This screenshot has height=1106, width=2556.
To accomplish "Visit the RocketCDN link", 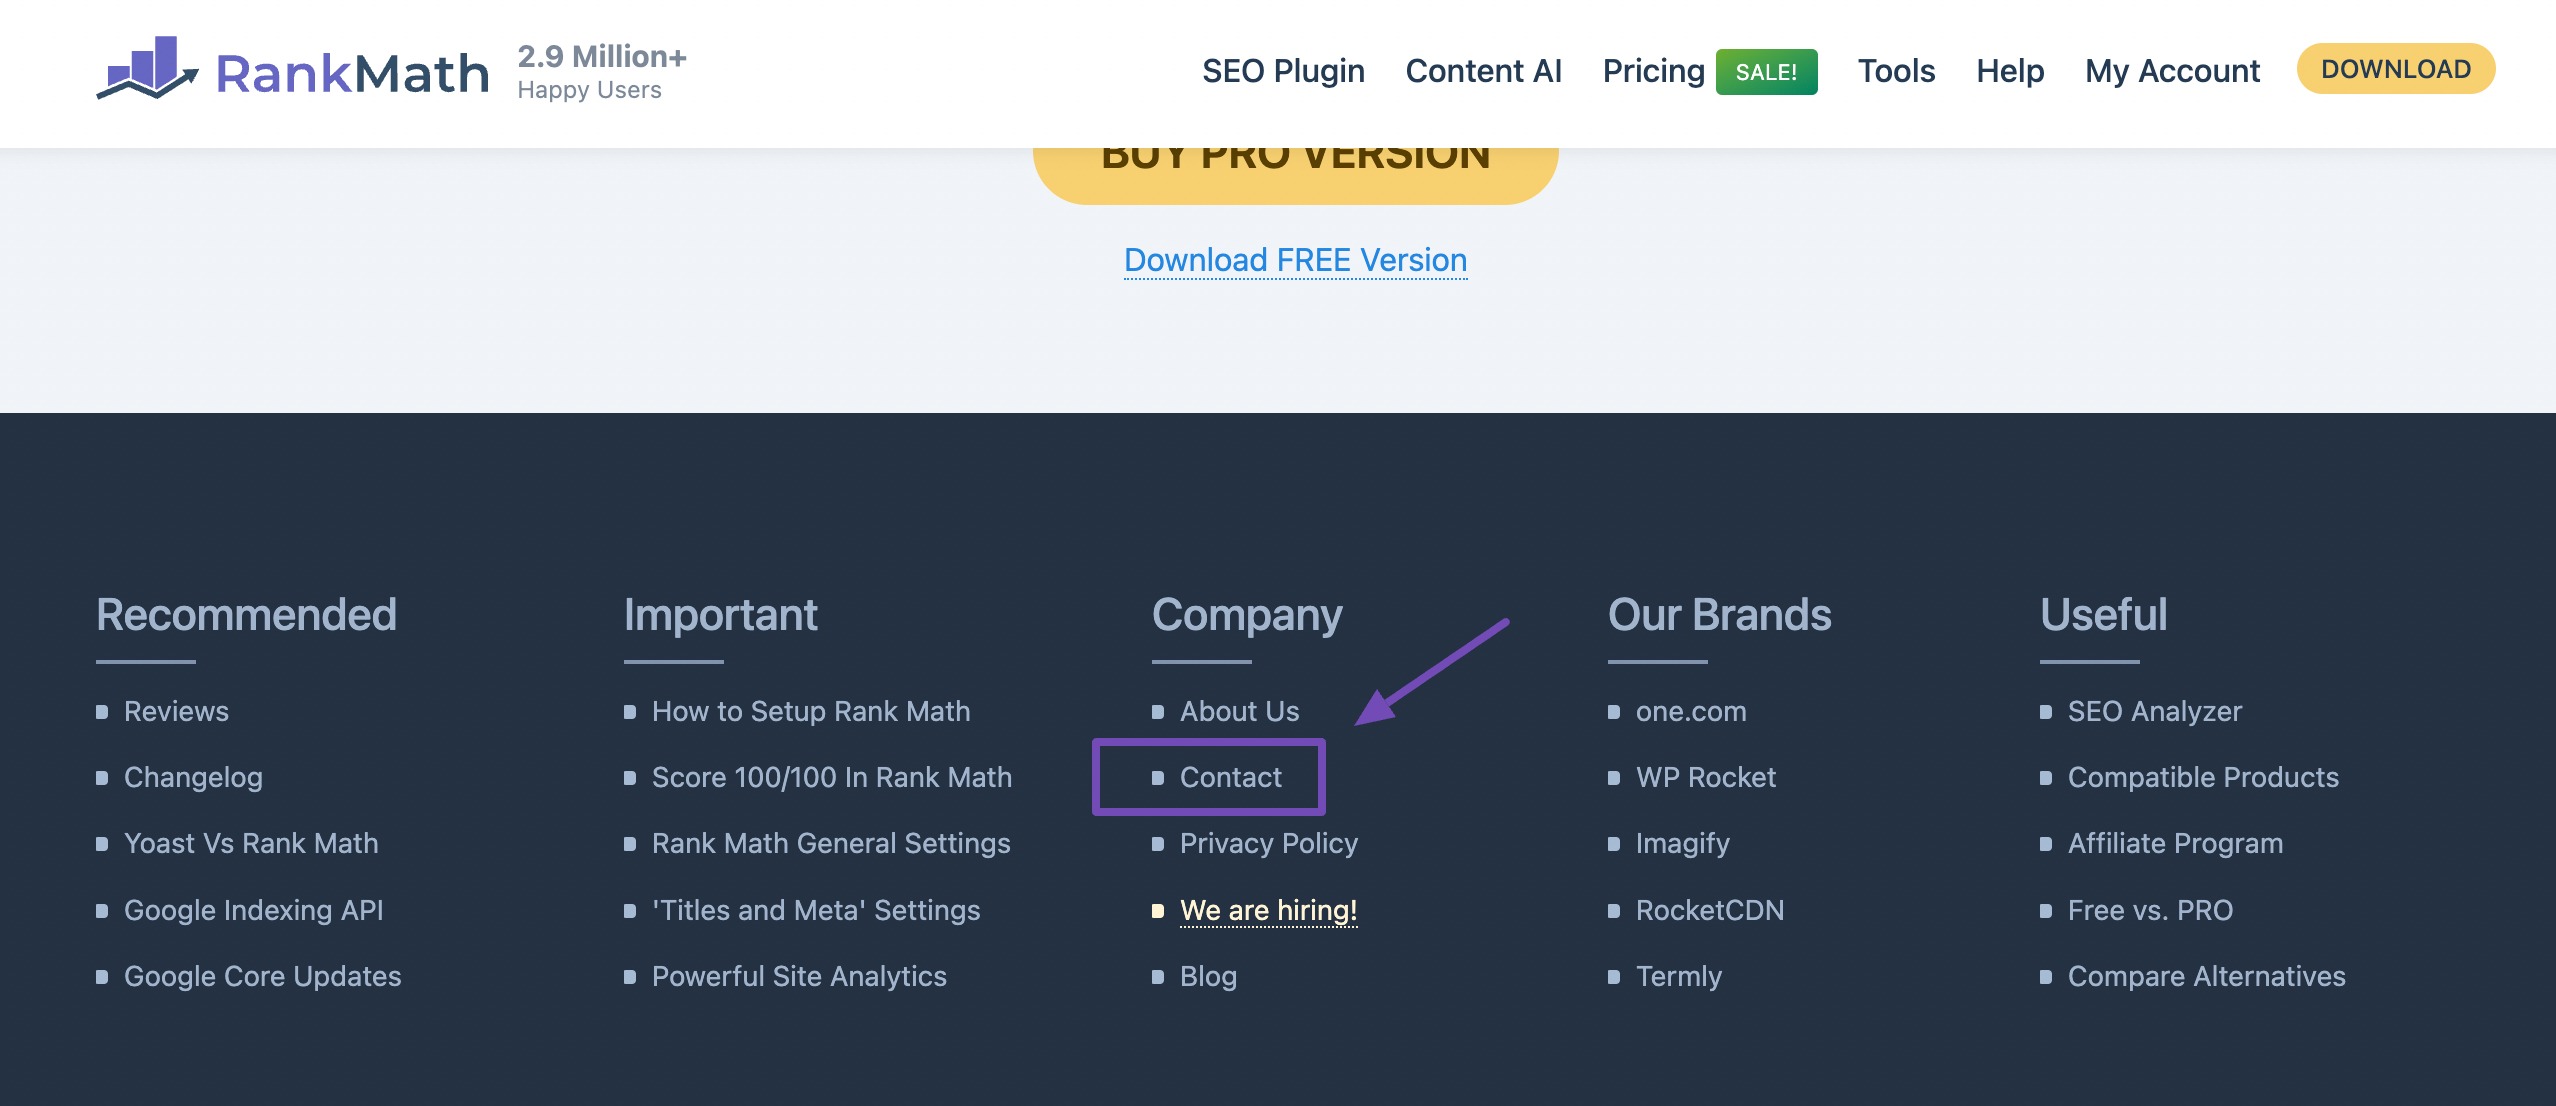I will click(1709, 911).
